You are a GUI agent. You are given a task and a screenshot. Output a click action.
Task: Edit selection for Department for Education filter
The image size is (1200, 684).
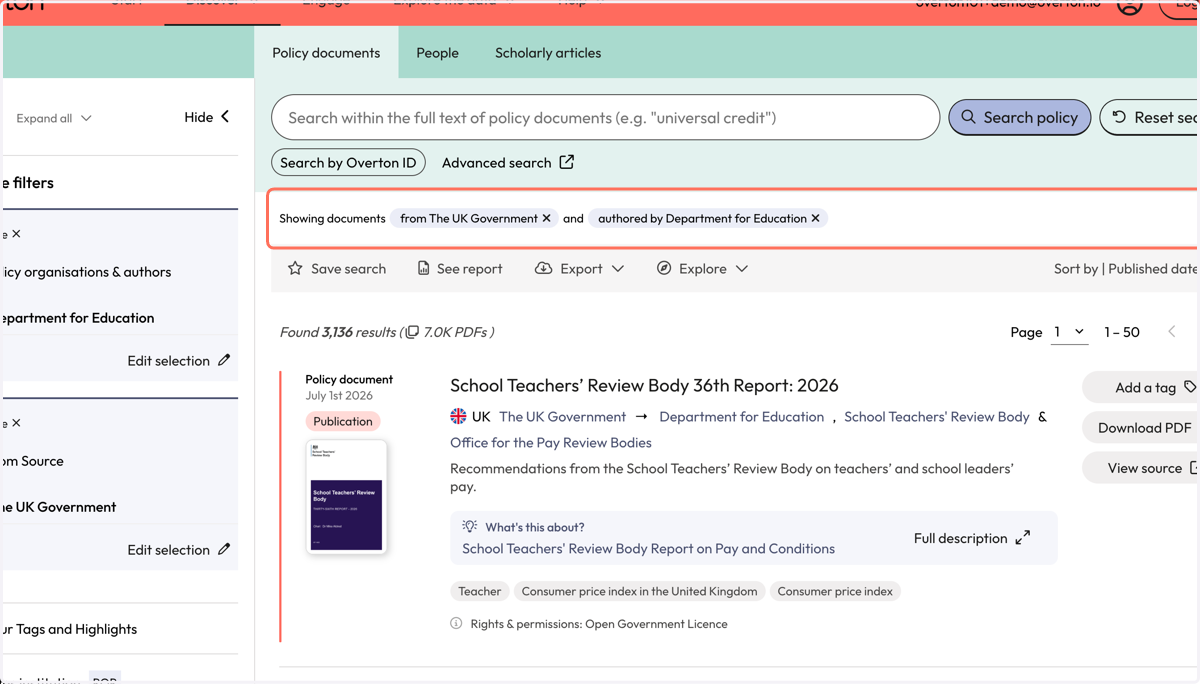click(179, 360)
